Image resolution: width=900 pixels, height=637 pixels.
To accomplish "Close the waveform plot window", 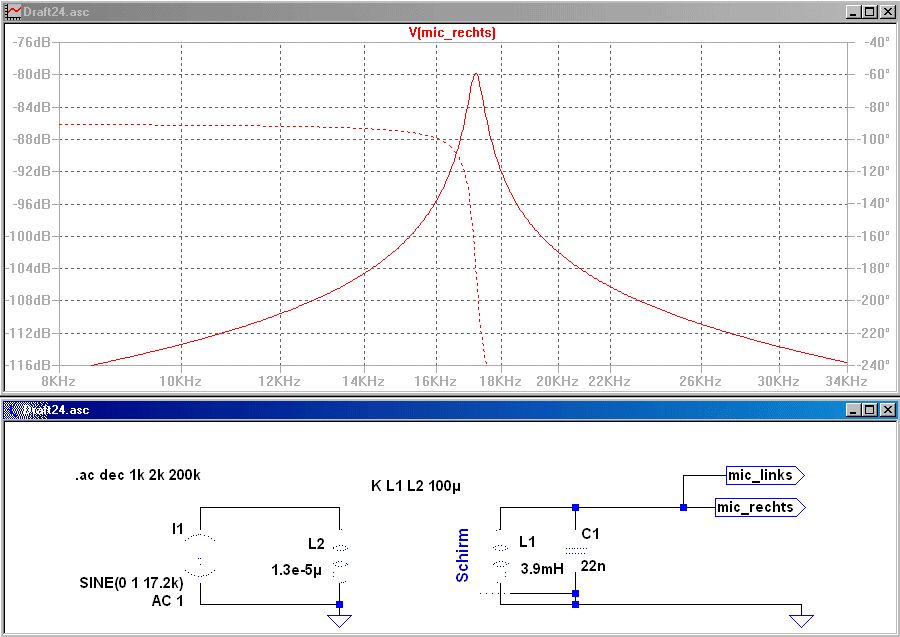I will click(887, 11).
